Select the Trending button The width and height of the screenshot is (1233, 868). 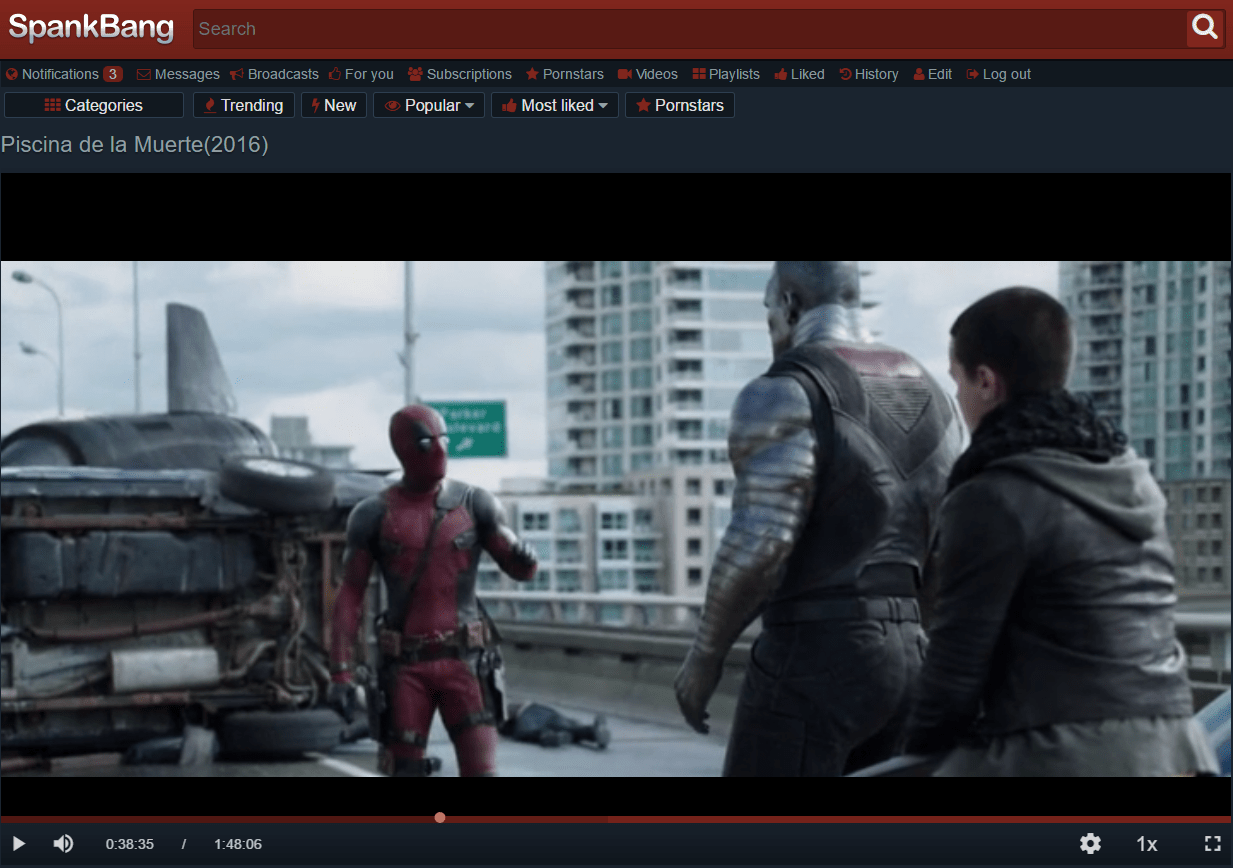(x=244, y=105)
